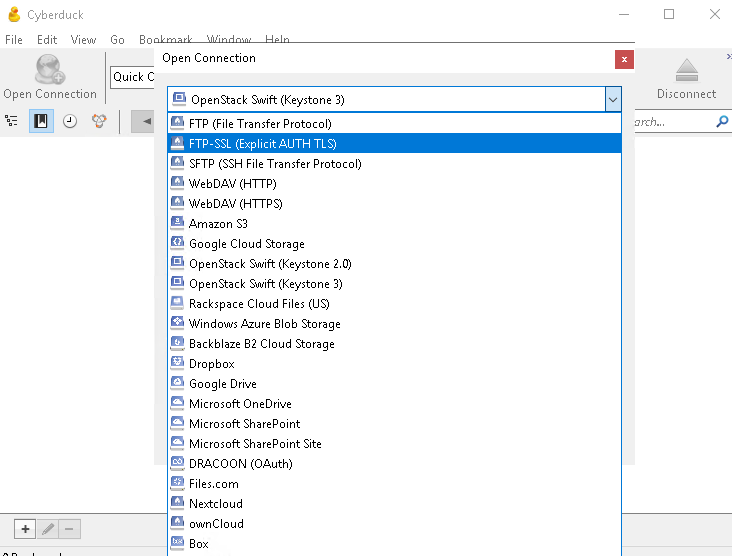Toggle the Bookmarks view icon

(x=41, y=121)
